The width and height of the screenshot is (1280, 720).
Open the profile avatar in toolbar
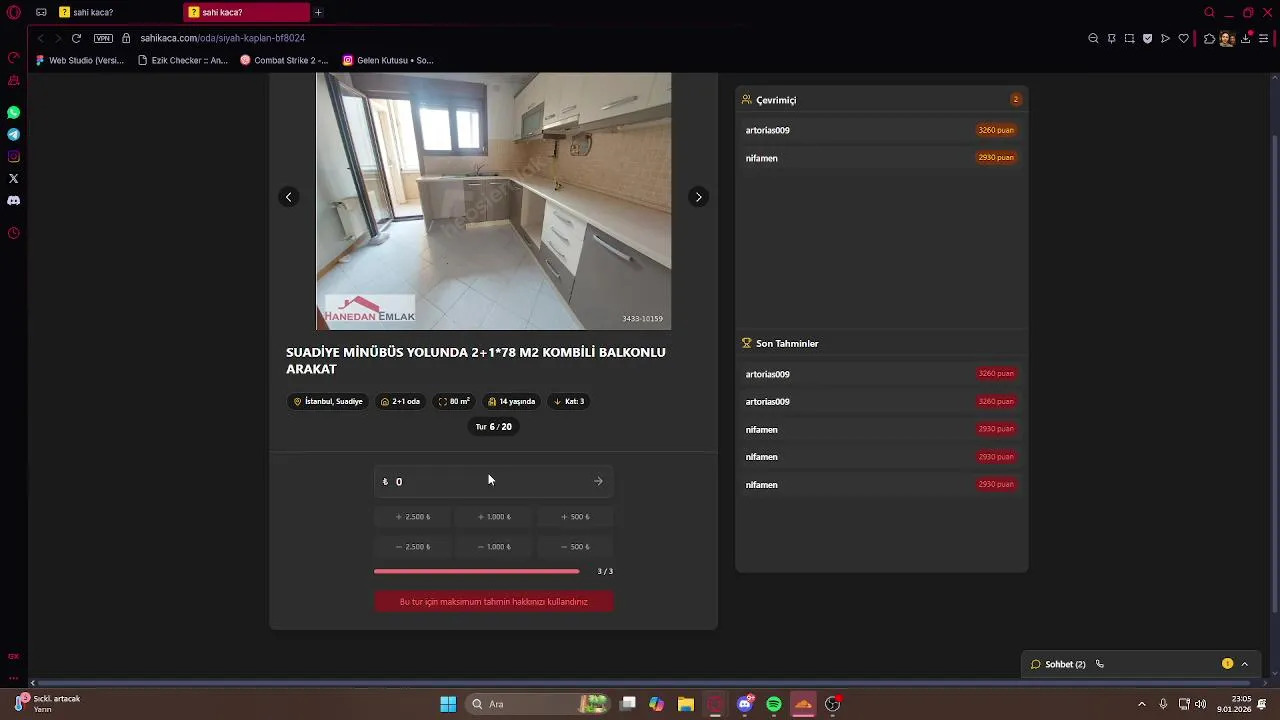point(1226,38)
